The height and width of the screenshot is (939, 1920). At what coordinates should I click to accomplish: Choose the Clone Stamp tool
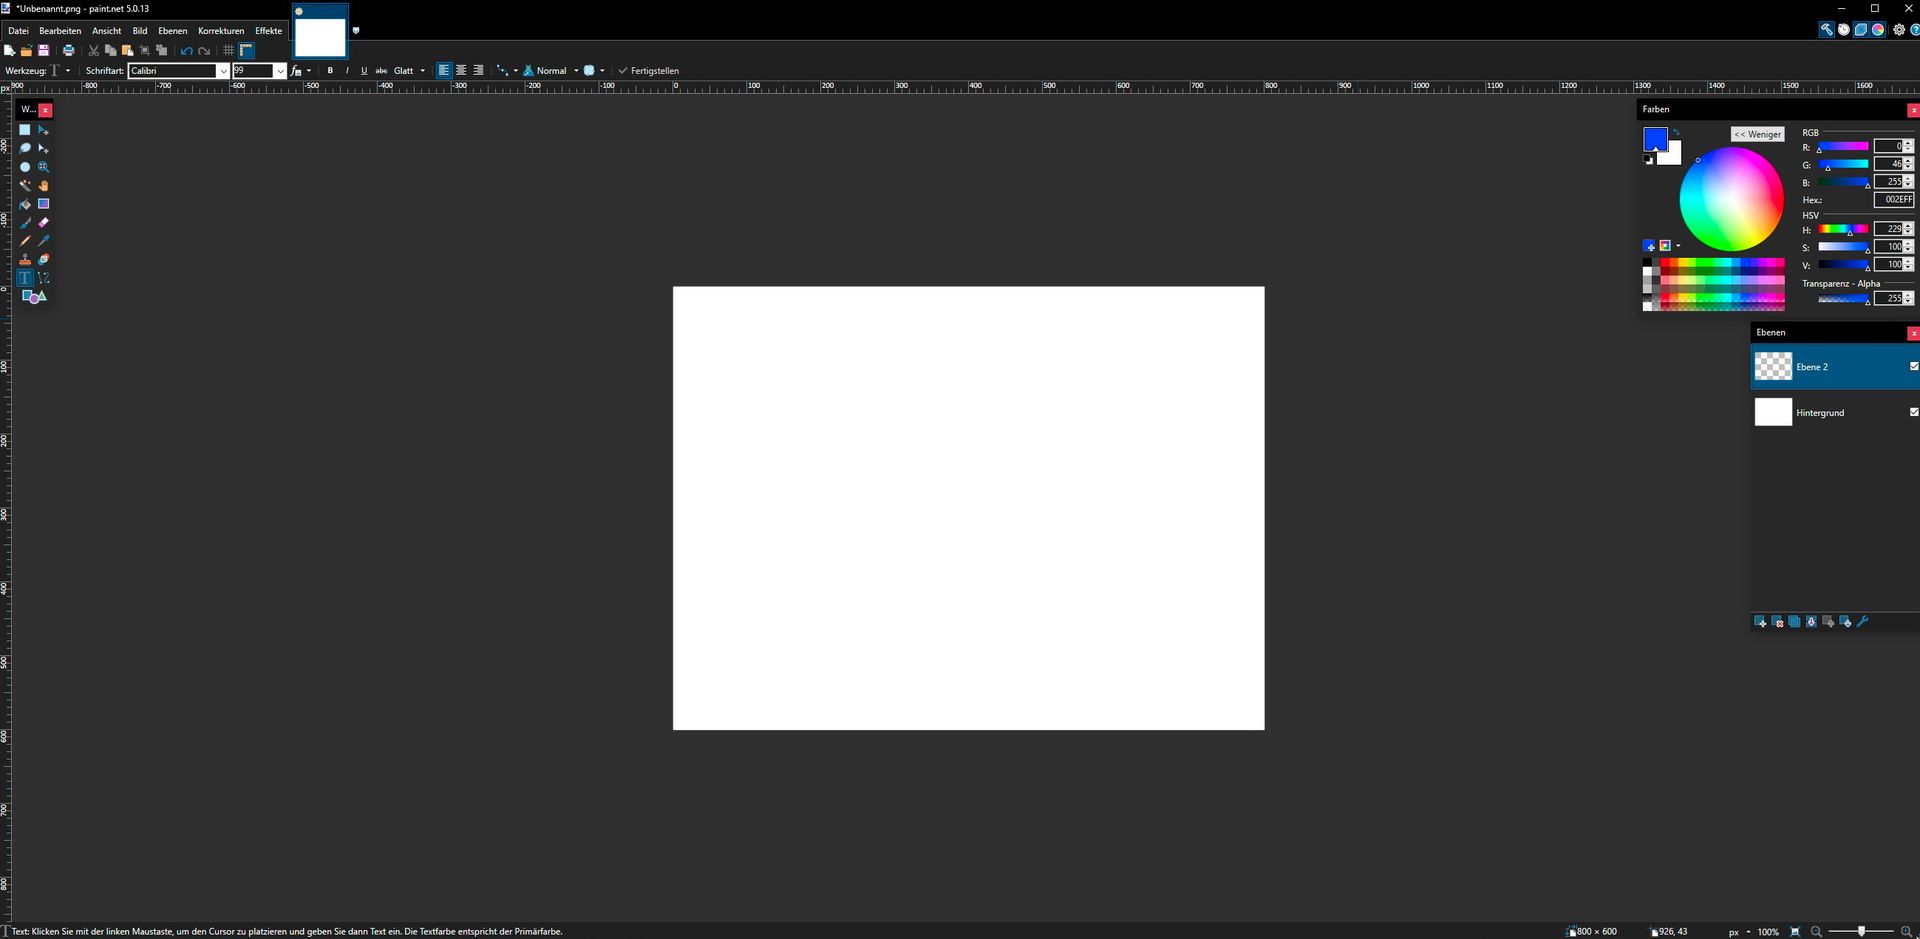pos(25,260)
